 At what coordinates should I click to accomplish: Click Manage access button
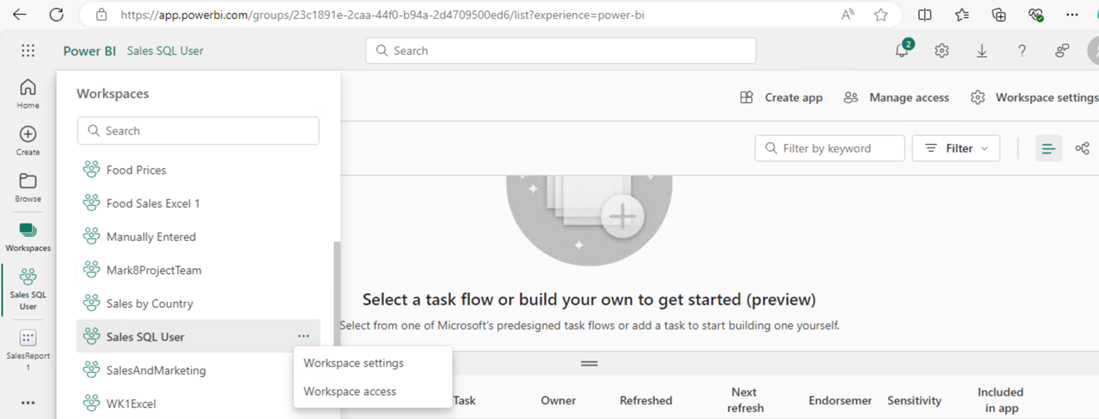coord(896,97)
